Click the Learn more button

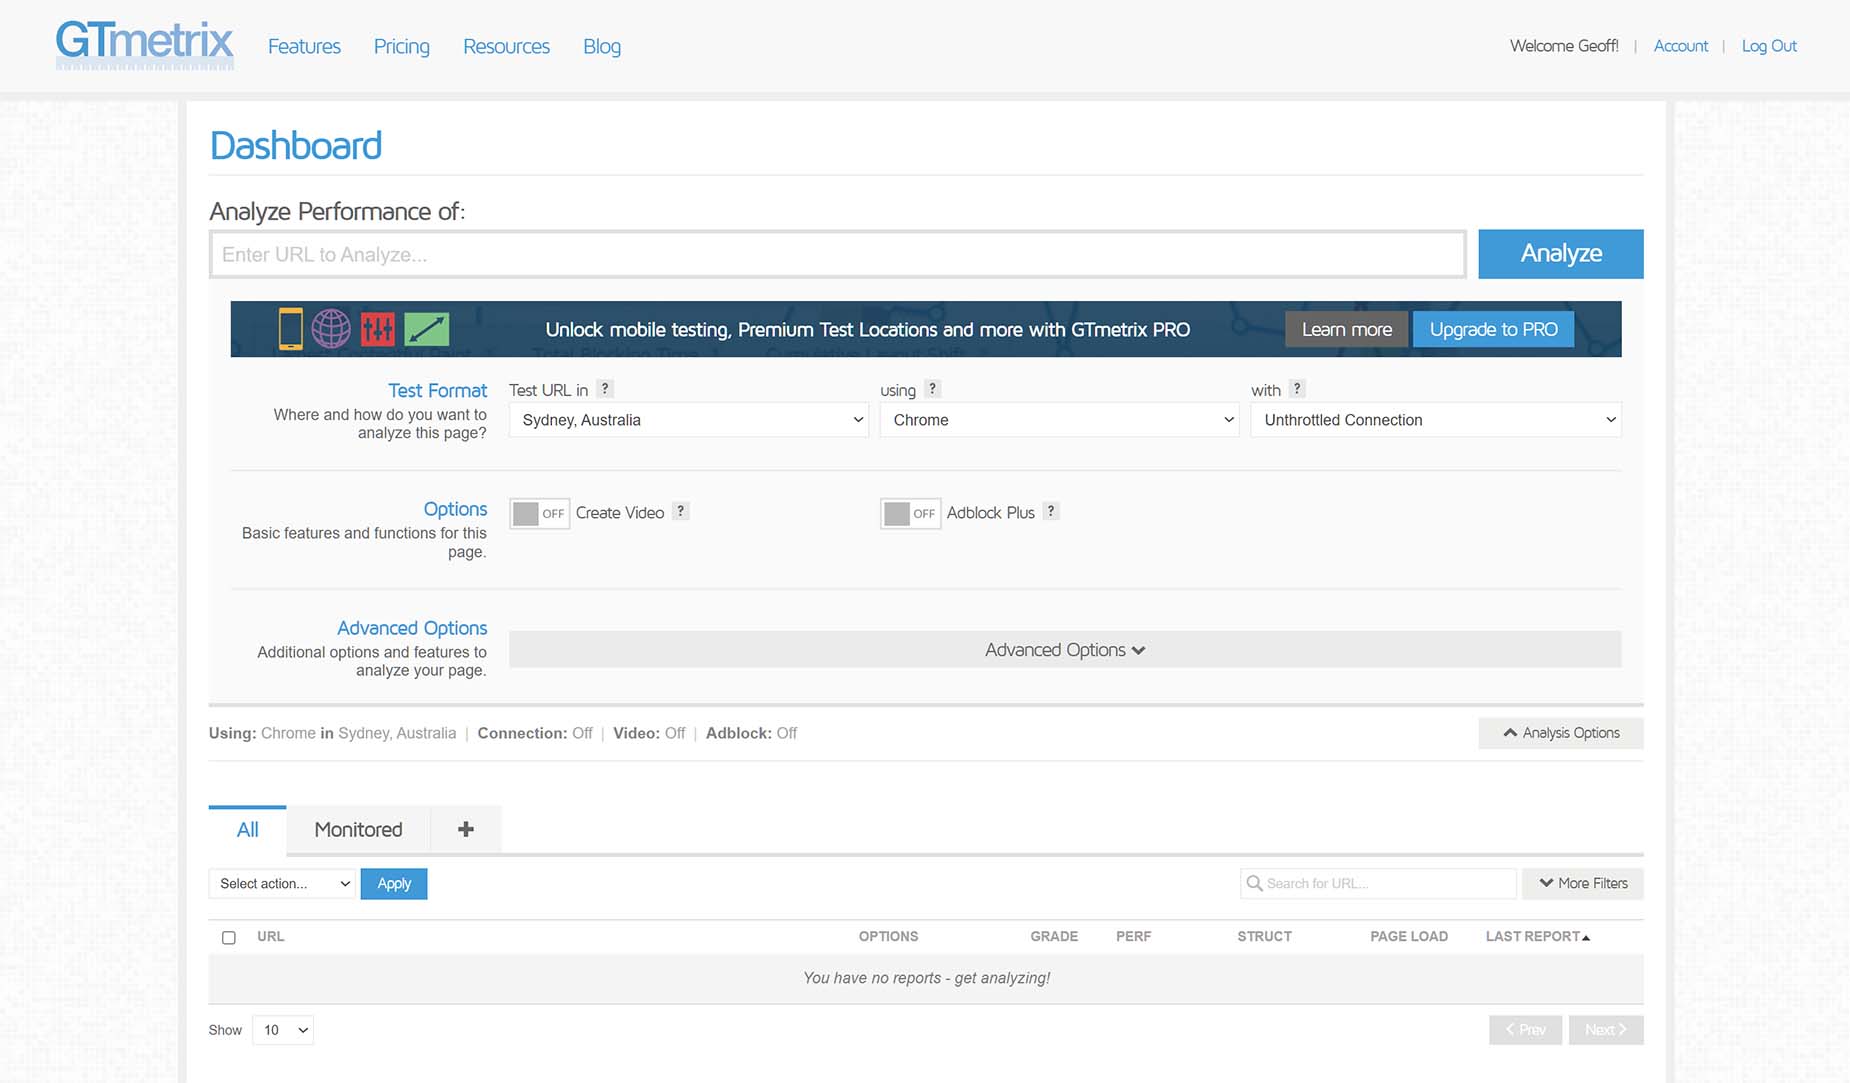point(1346,329)
